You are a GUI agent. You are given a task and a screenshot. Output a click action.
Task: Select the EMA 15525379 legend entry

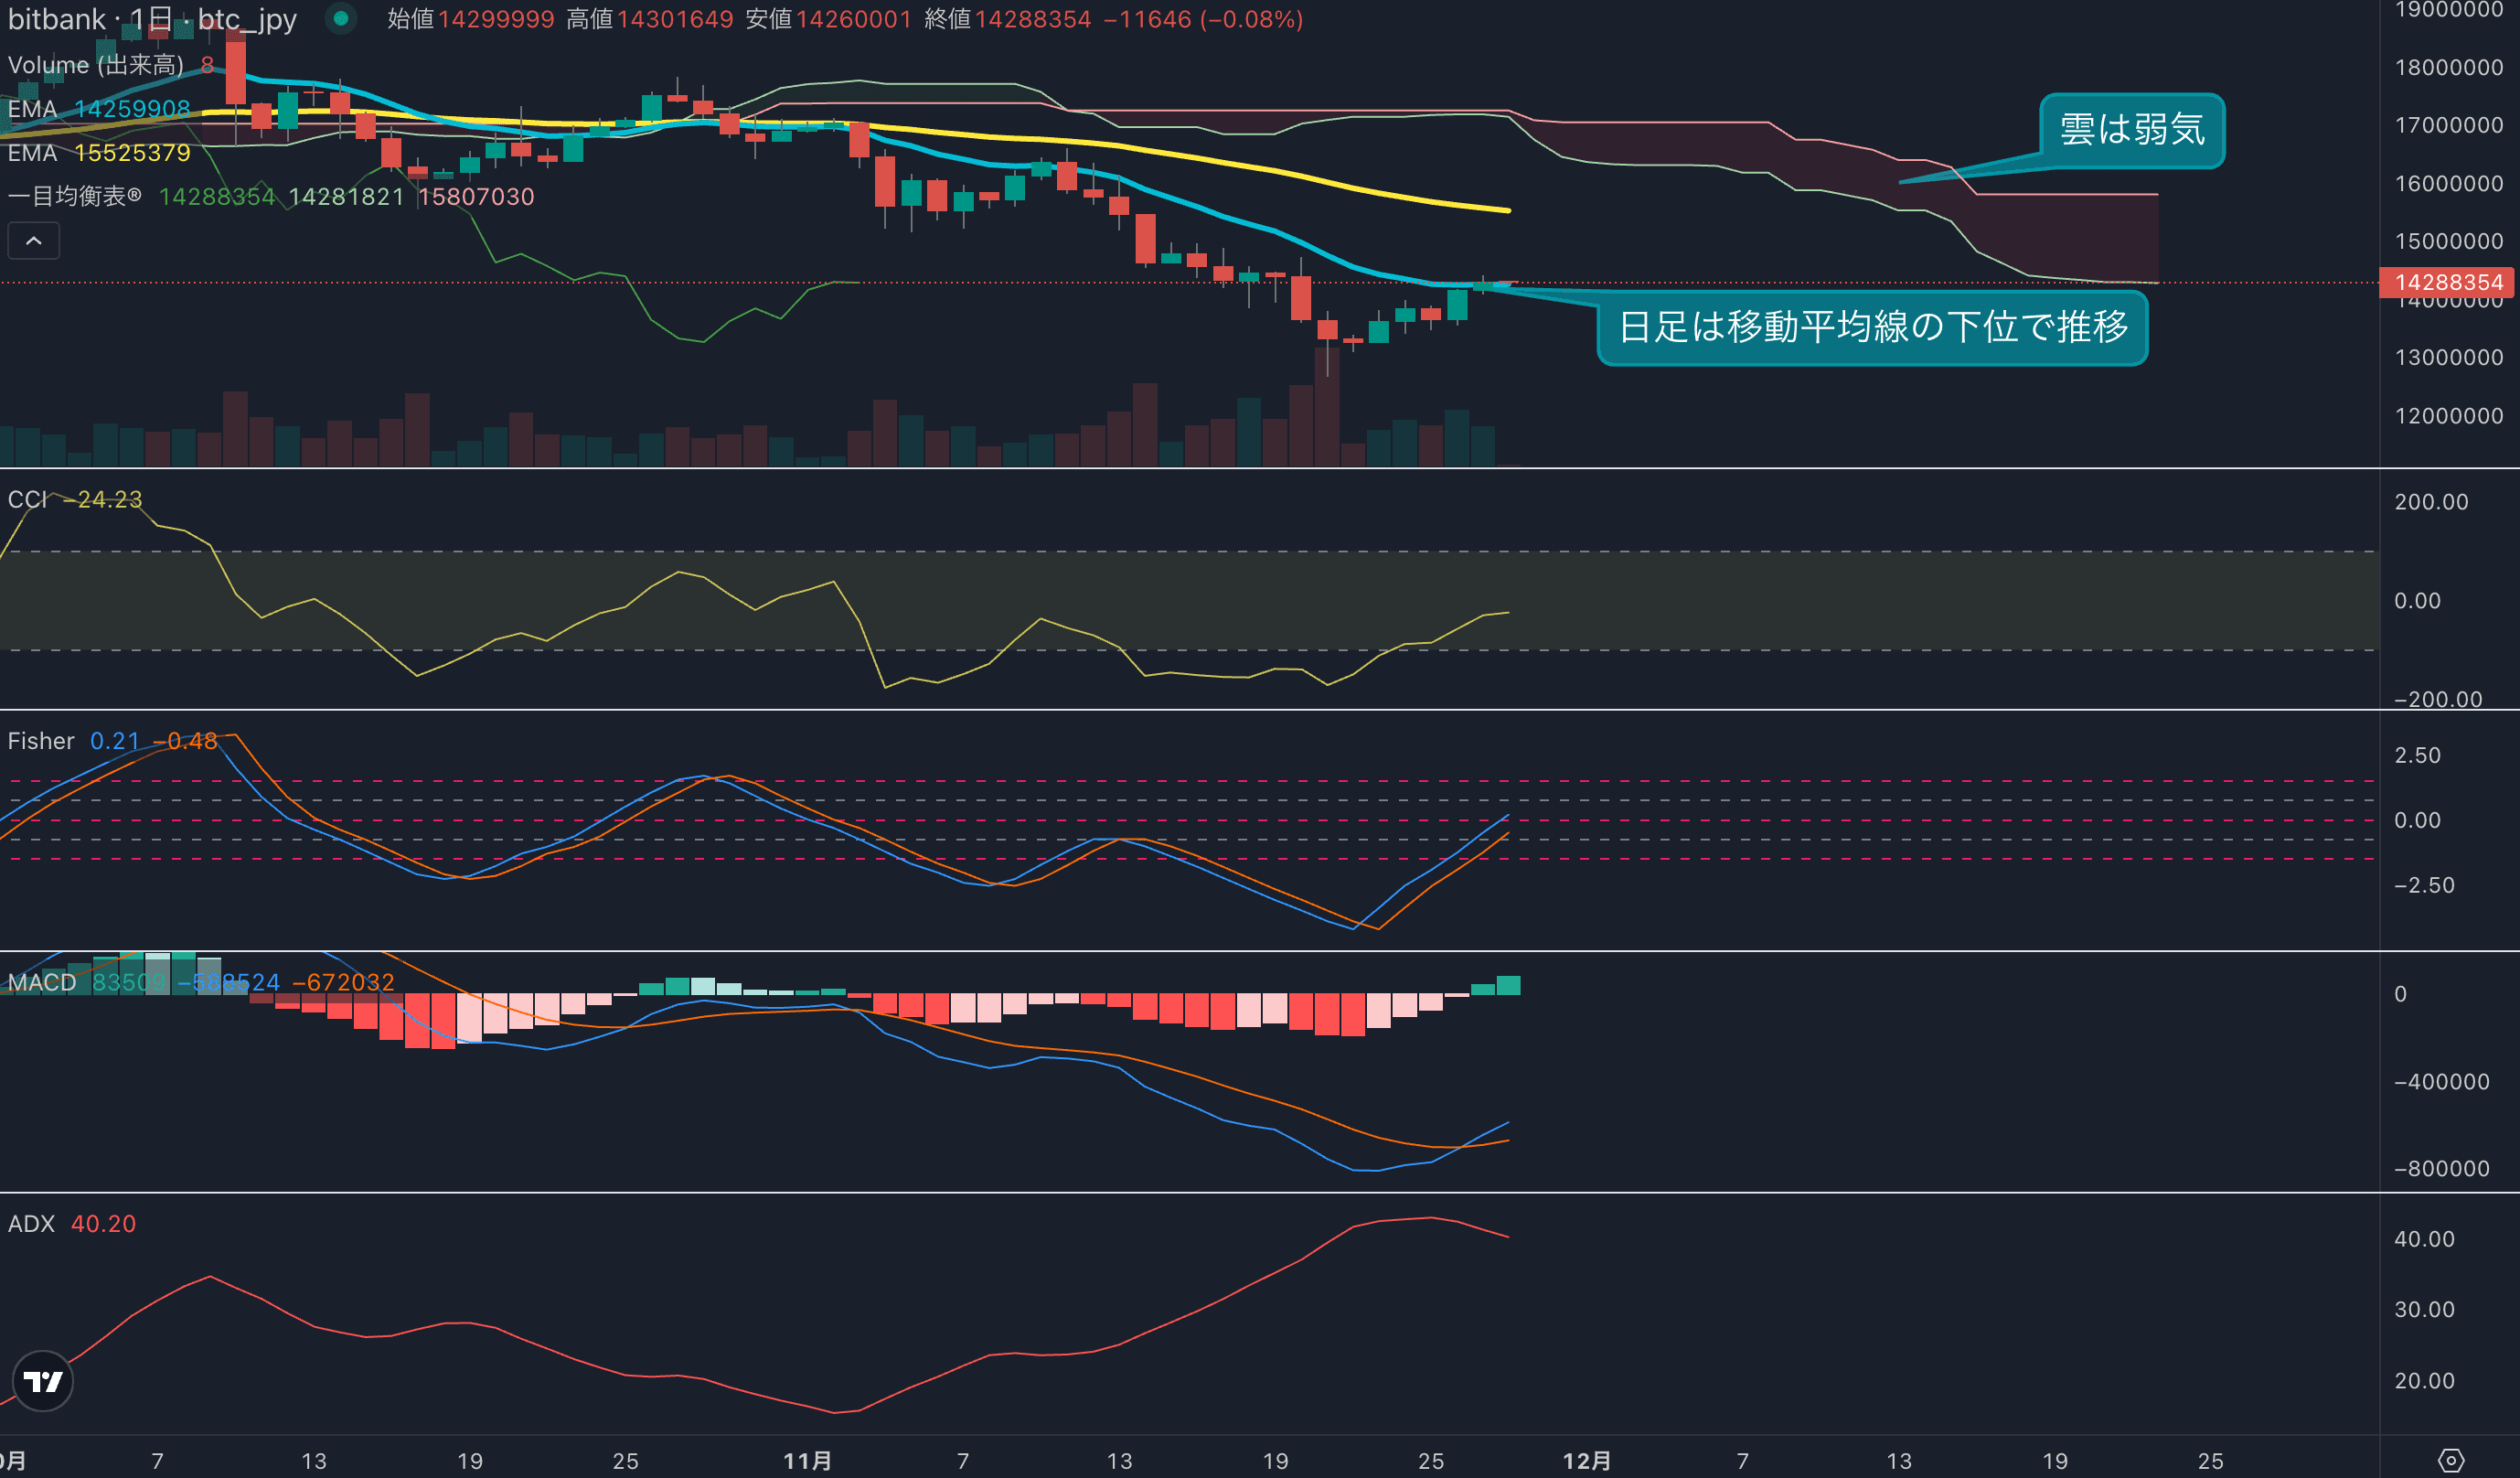tap(98, 153)
